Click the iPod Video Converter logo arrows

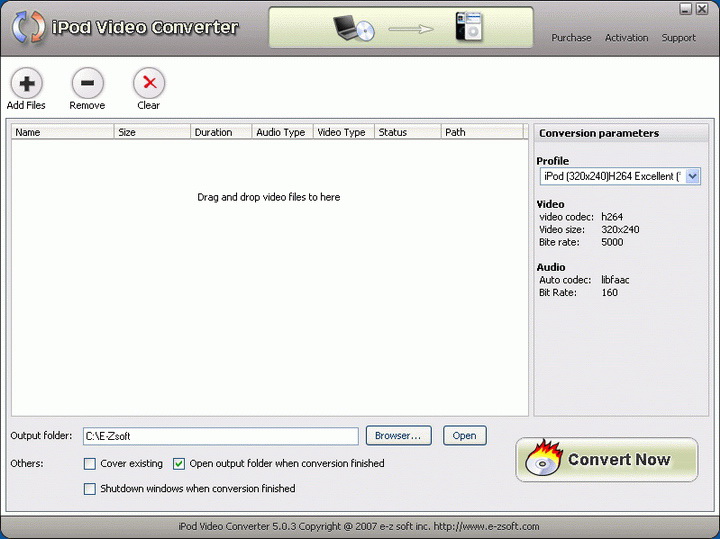click(28, 27)
